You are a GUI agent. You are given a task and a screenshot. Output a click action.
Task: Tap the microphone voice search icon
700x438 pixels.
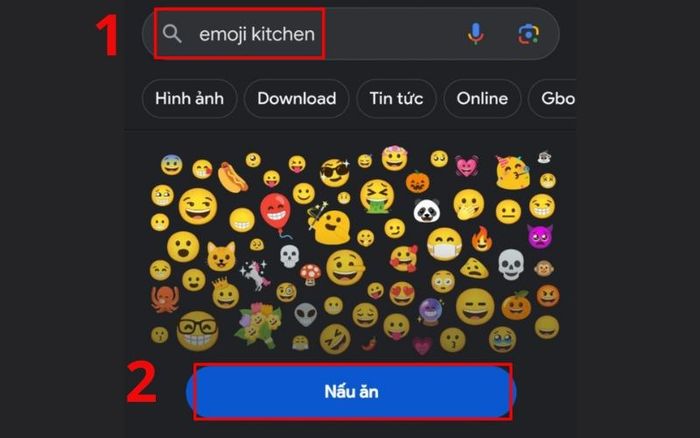[x=475, y=33]
